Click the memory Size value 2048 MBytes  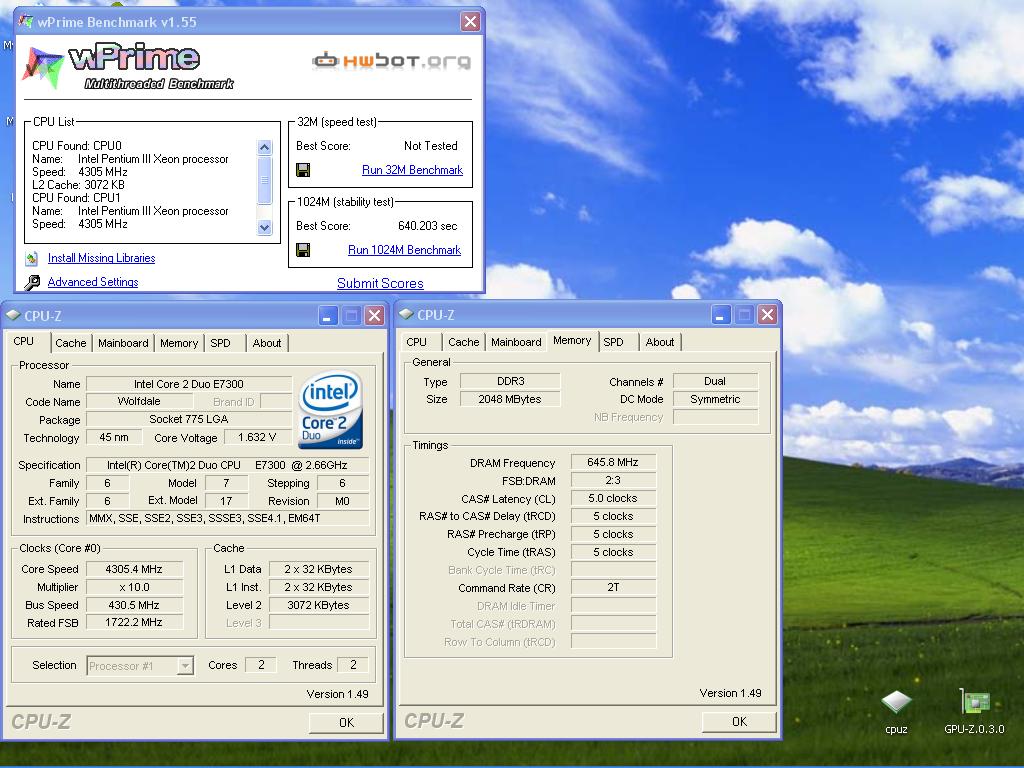pyautogui.click(x=510, y=400)
